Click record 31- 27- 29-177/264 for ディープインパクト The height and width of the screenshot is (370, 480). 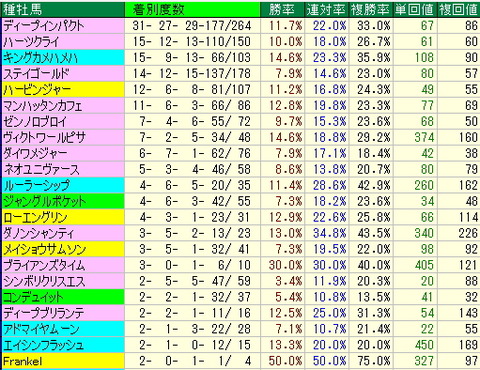[192, 26]
